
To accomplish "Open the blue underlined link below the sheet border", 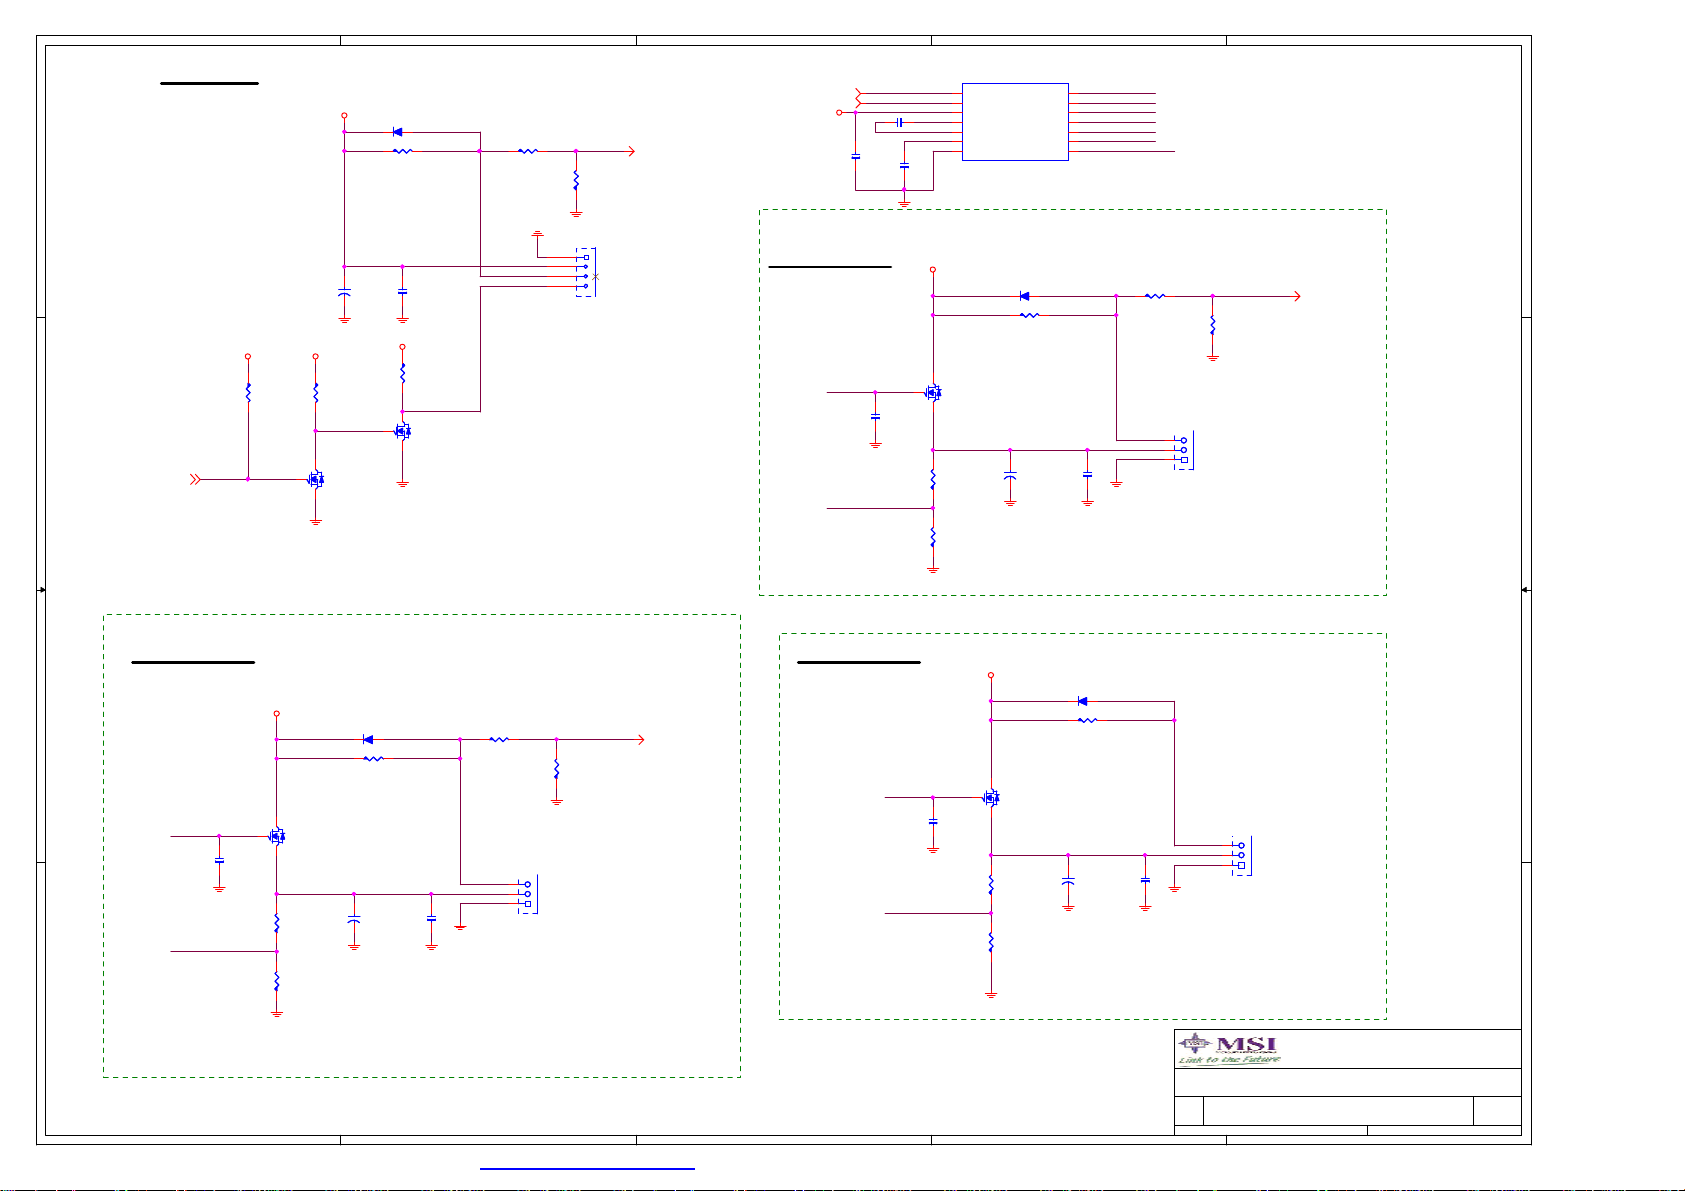I will point(587,1166).
